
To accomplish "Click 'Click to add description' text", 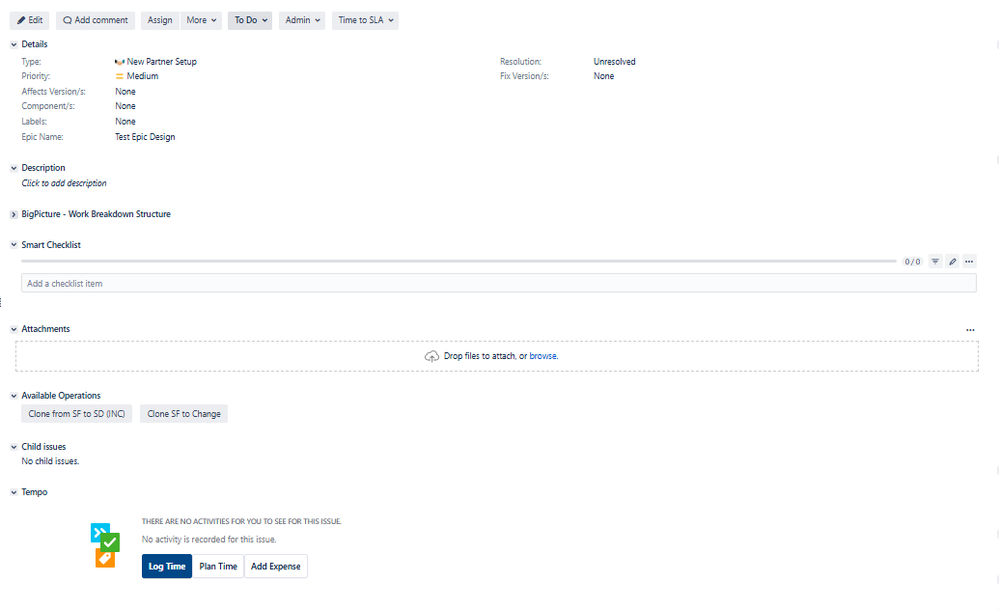I will pos(64,183).
